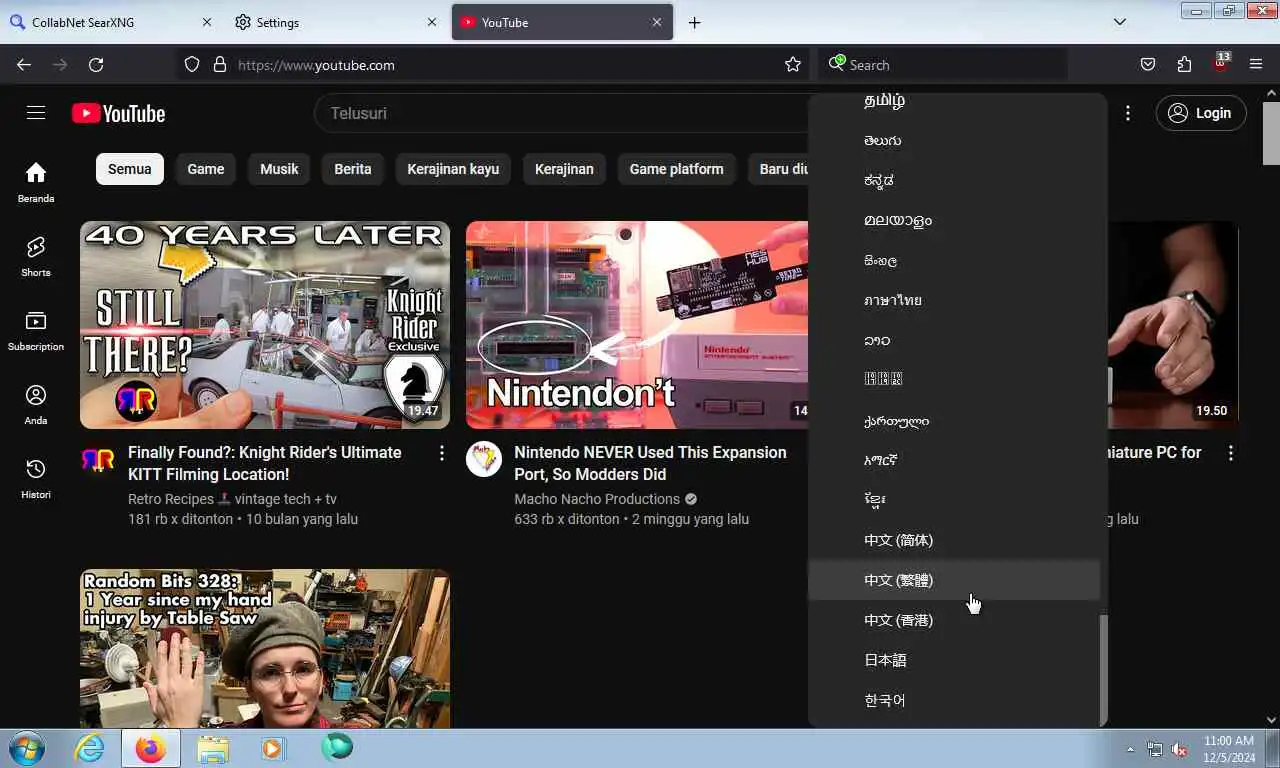
Task: Open Nintendo NEVER Used This Expansion Port title
Action: click(x=650, y=463)
